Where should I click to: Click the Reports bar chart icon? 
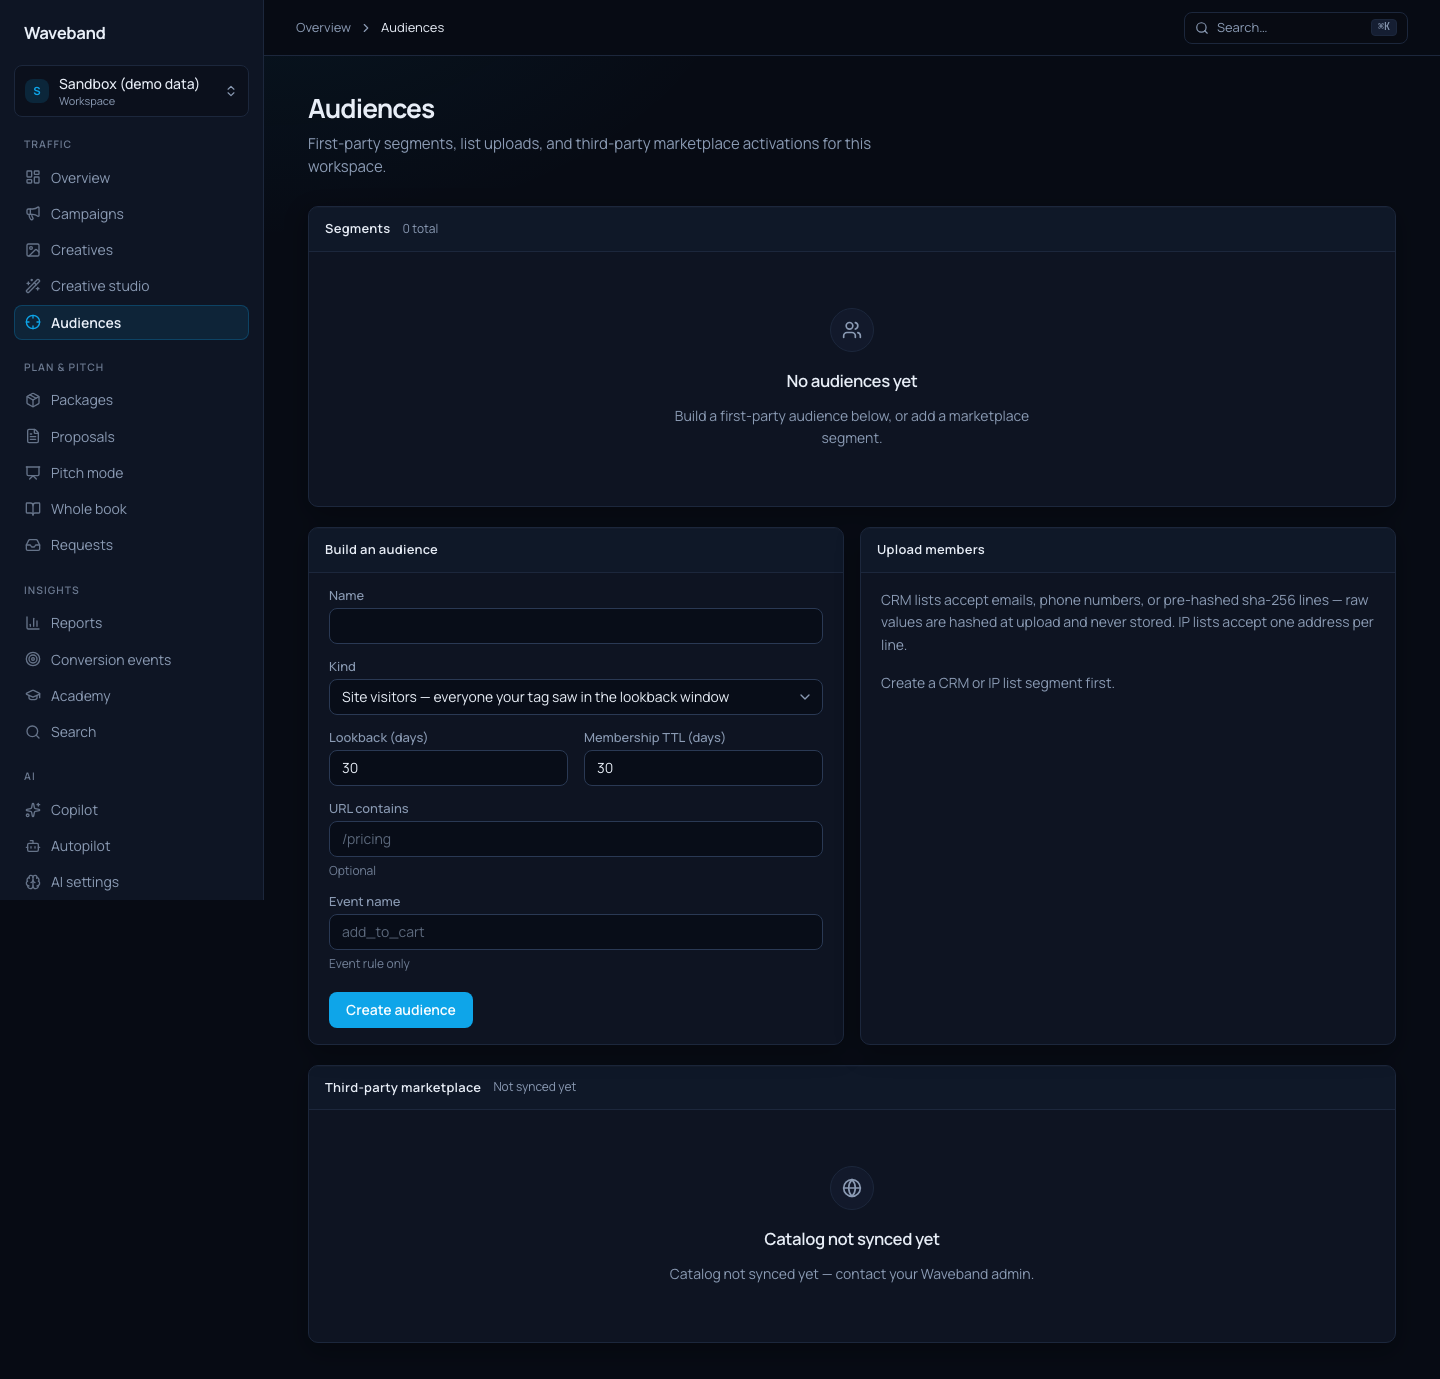(x=33, y=623)
